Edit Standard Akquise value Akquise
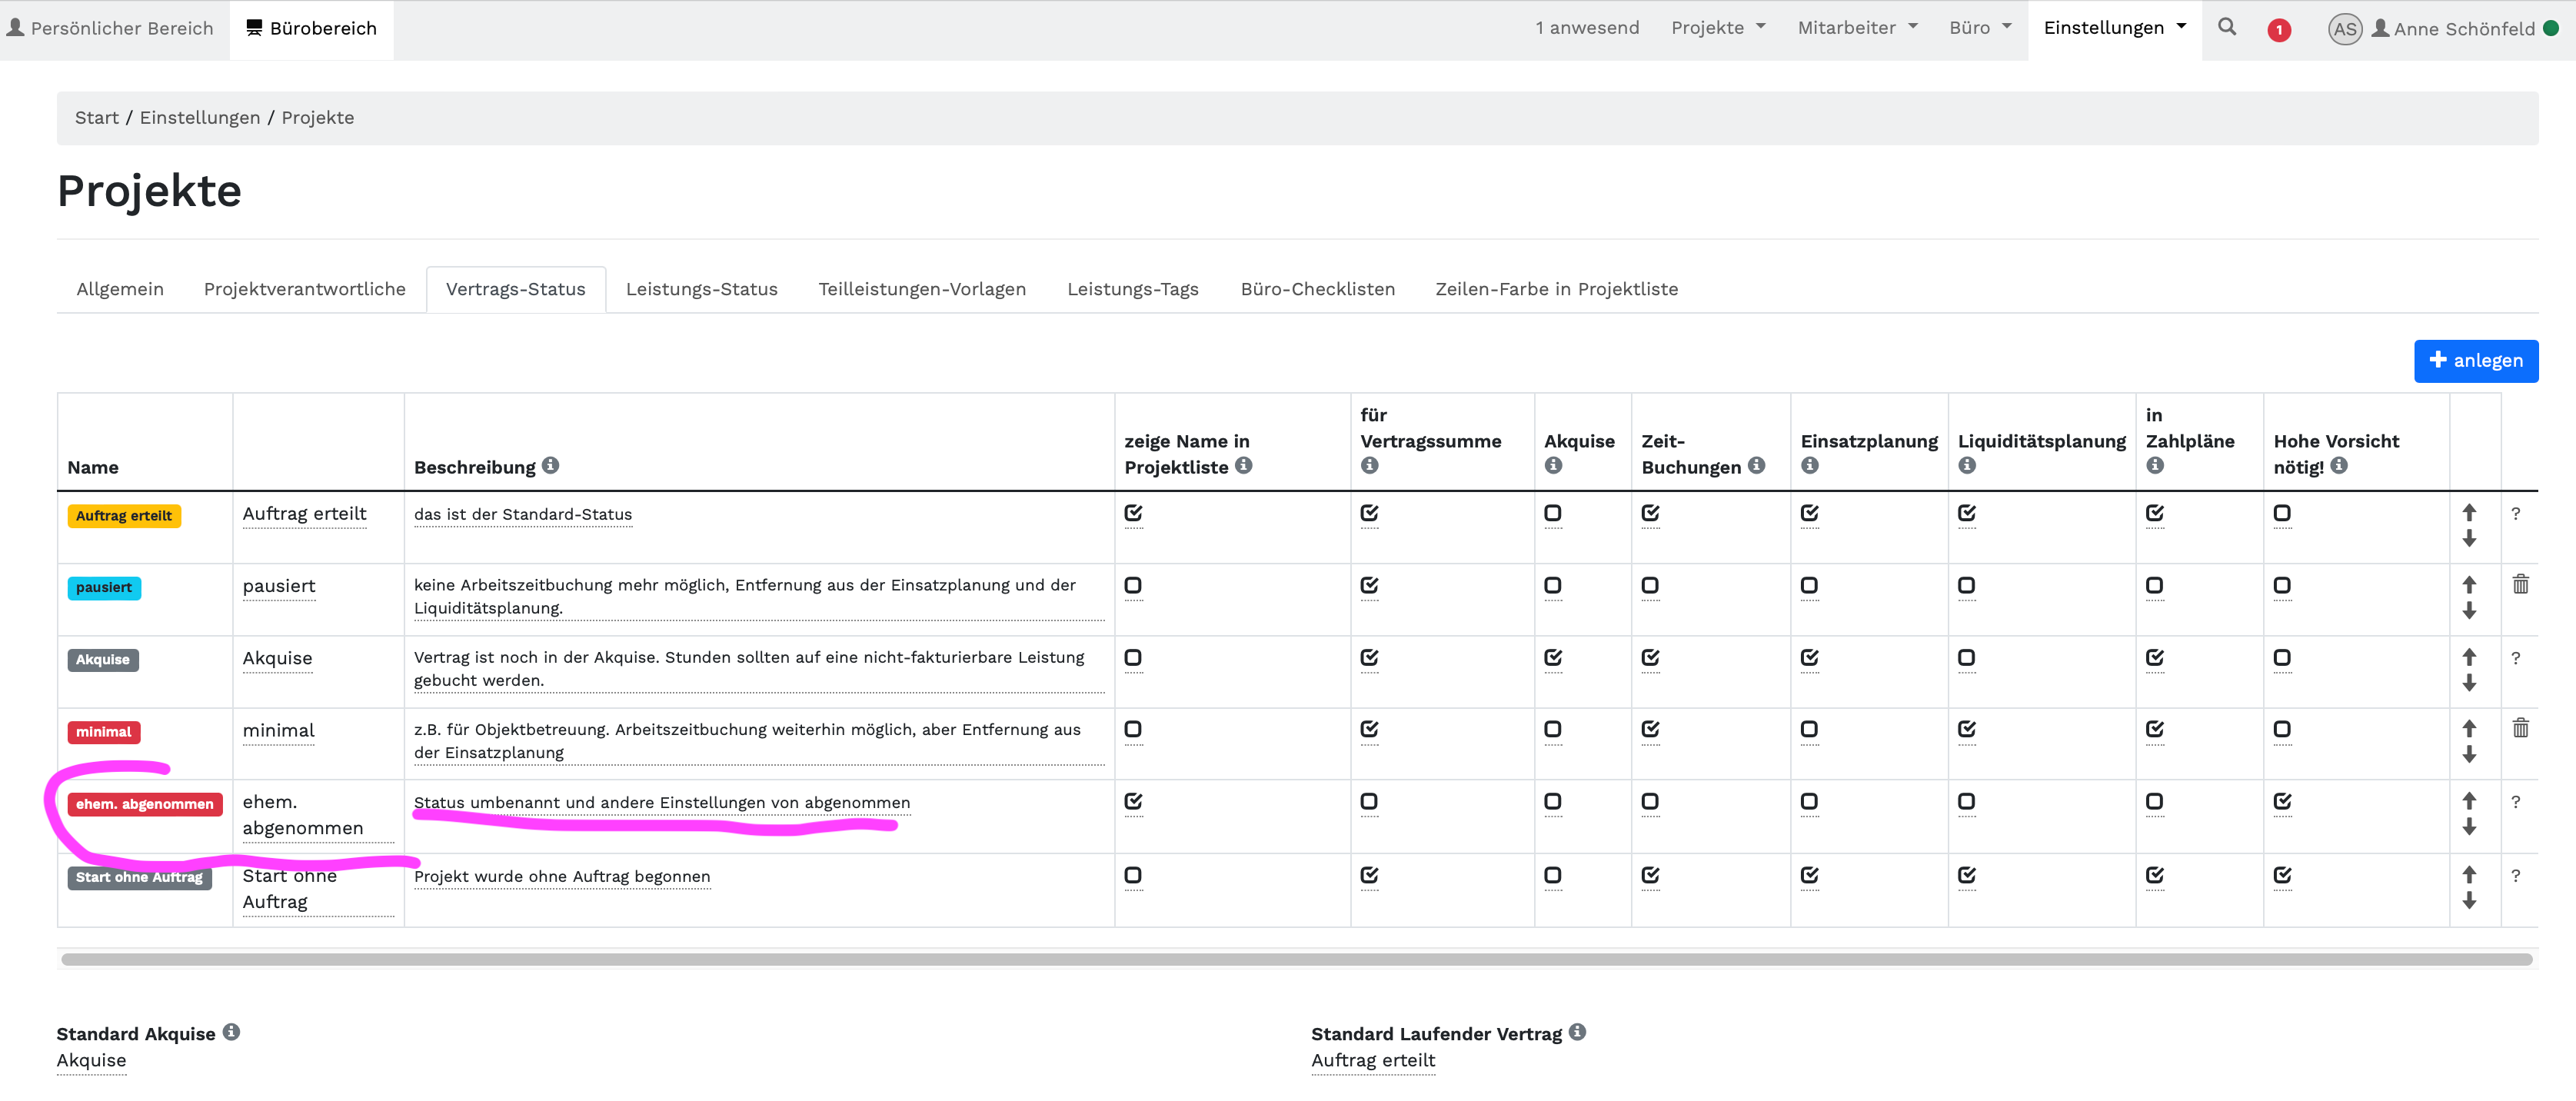Screen dimensions: 2576x1101 pos(91,1060)
